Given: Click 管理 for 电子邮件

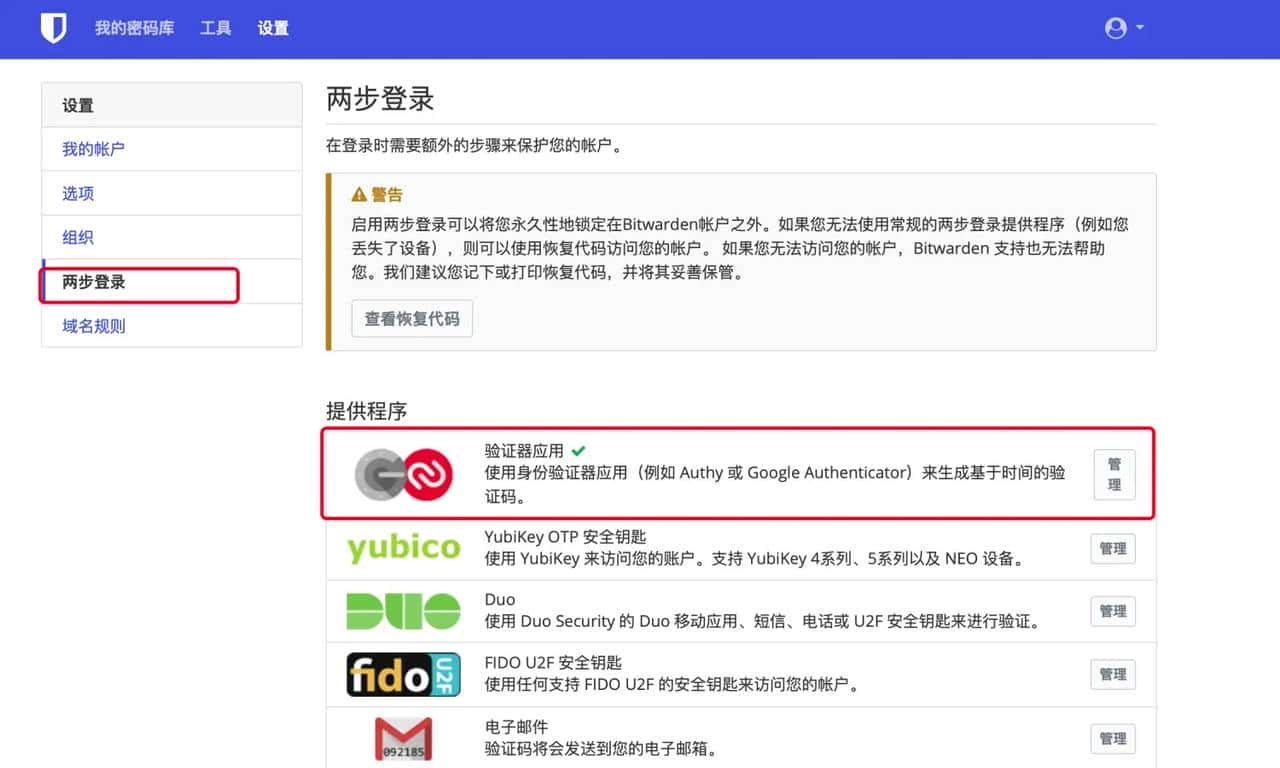Looking at the screenshot, I should click(x=1112, y=738).
